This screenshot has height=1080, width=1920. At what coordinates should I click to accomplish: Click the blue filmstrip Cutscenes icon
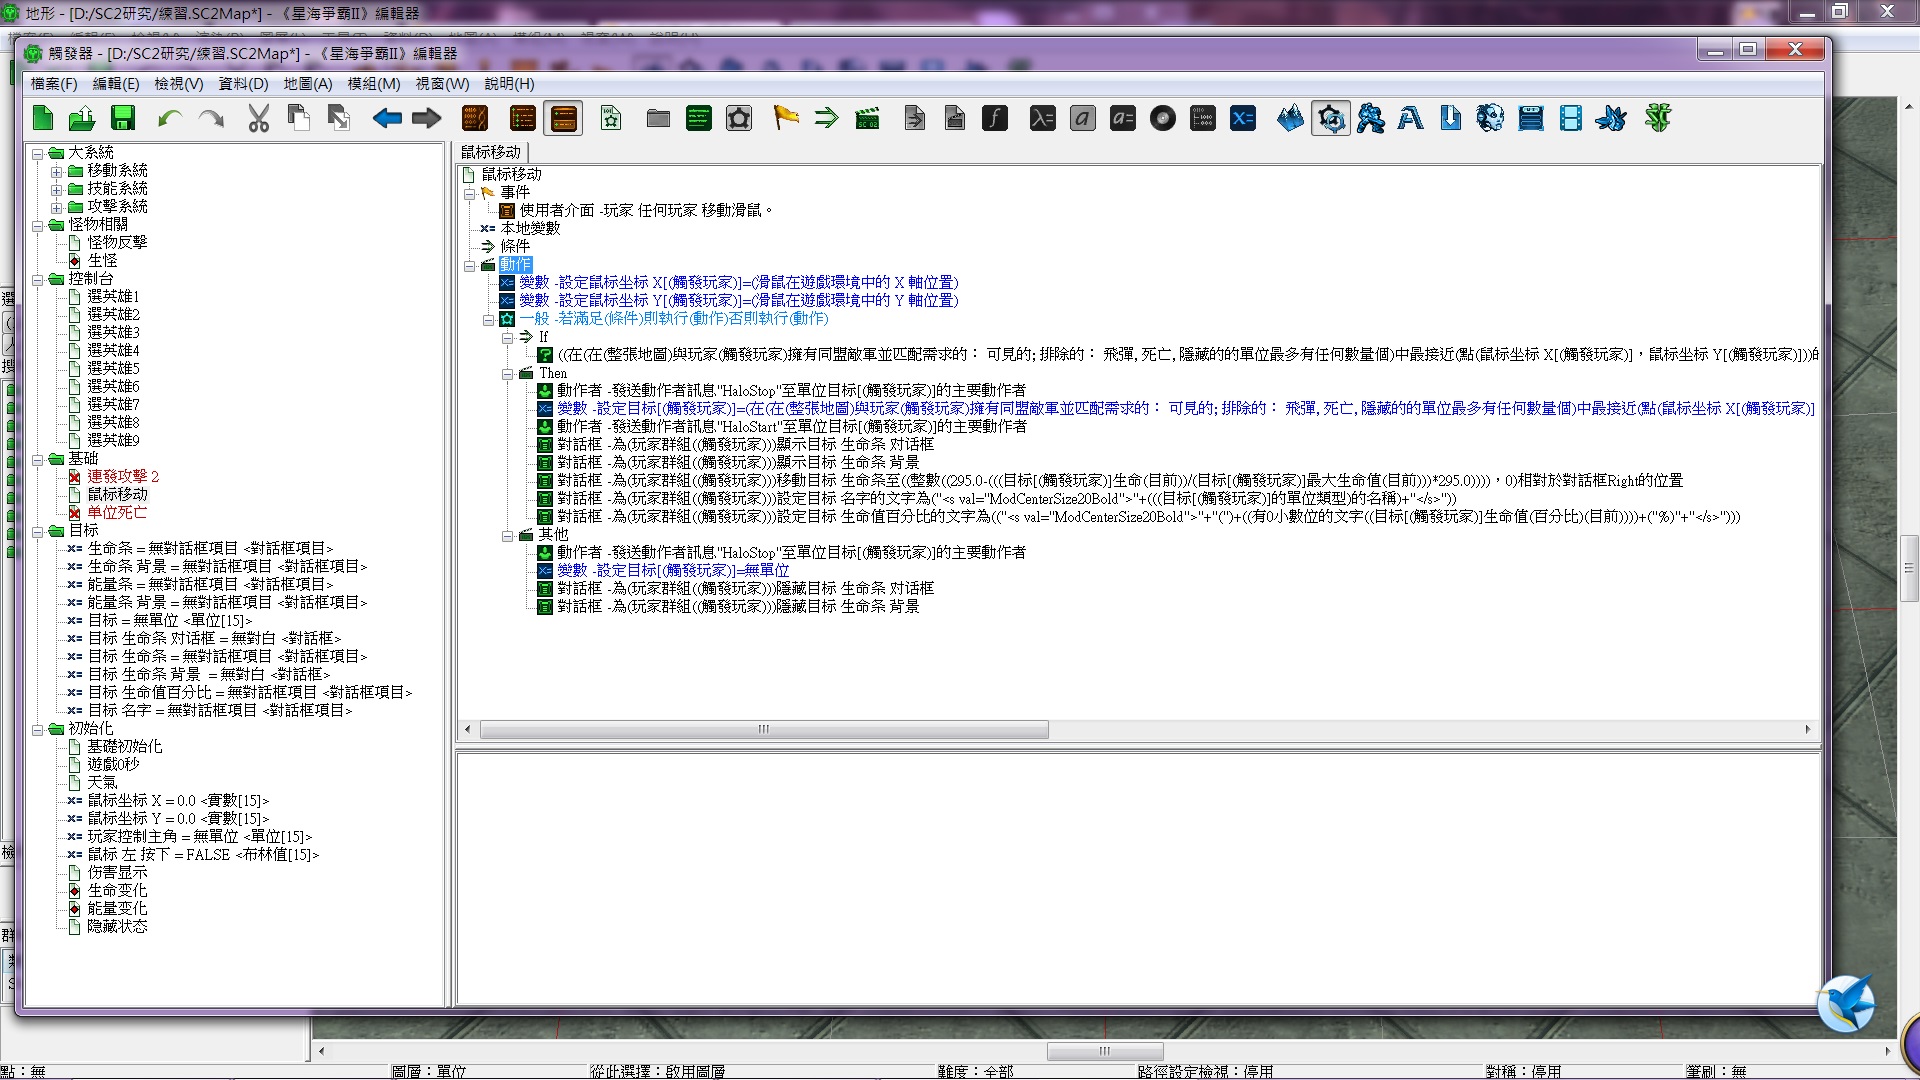pos(1571,118)
